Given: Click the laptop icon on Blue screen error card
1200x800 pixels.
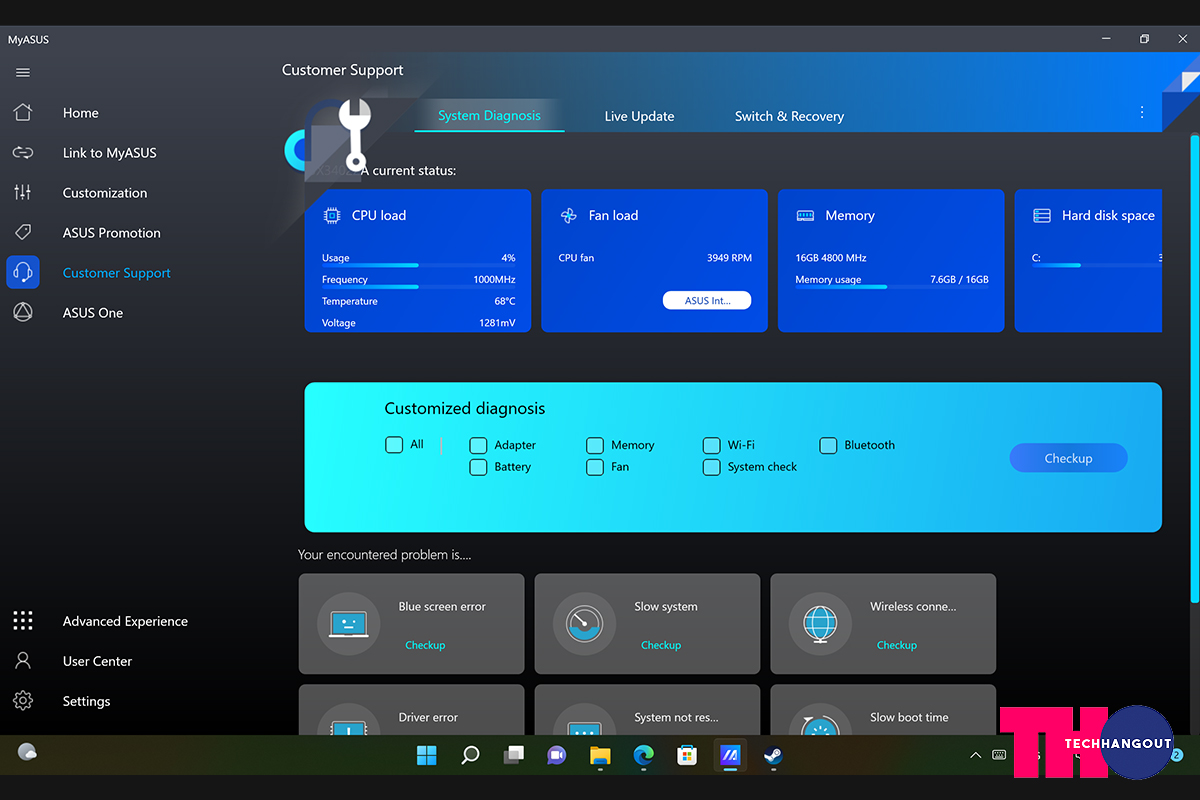Looking at the screenshot, I should tap(349, 623).
